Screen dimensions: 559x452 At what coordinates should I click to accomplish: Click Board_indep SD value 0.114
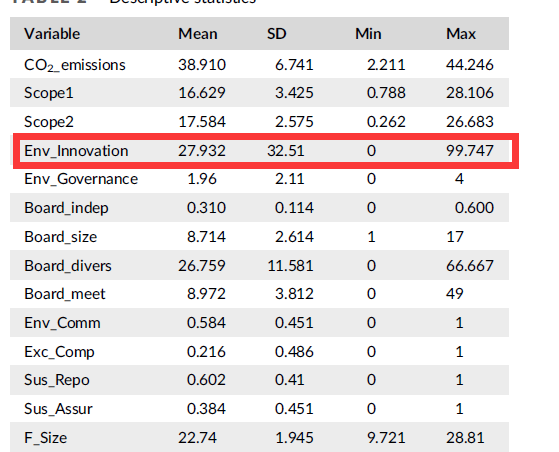pos(294,207)
